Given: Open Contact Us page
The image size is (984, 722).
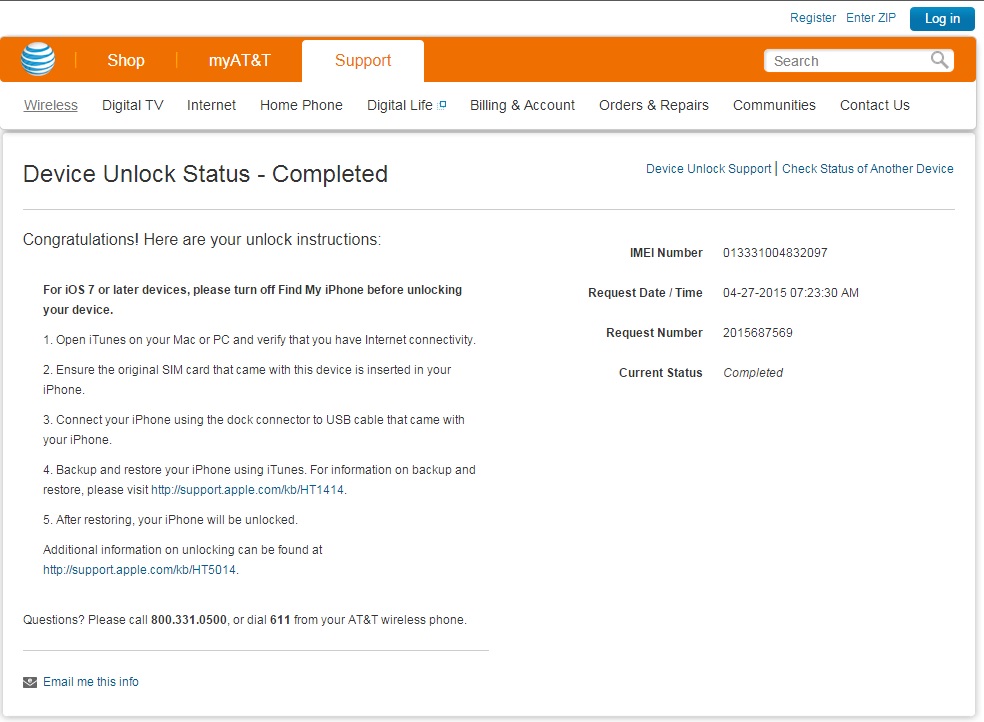Looking at the screenshot, I should tap(874, 105).
